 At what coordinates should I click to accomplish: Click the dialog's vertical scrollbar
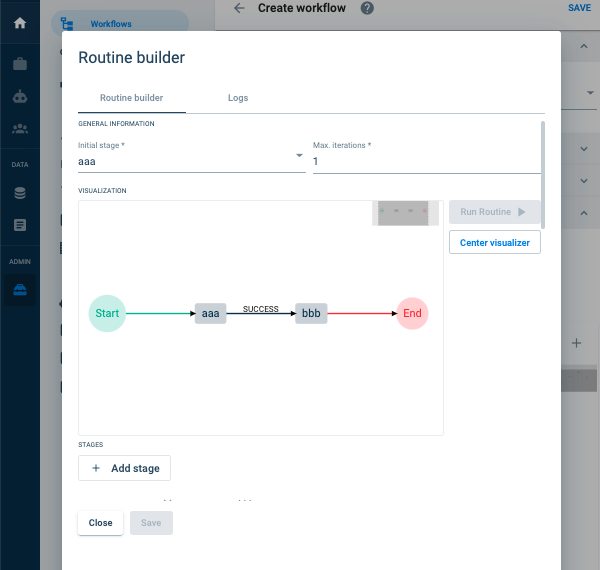[x=543, y=175]
